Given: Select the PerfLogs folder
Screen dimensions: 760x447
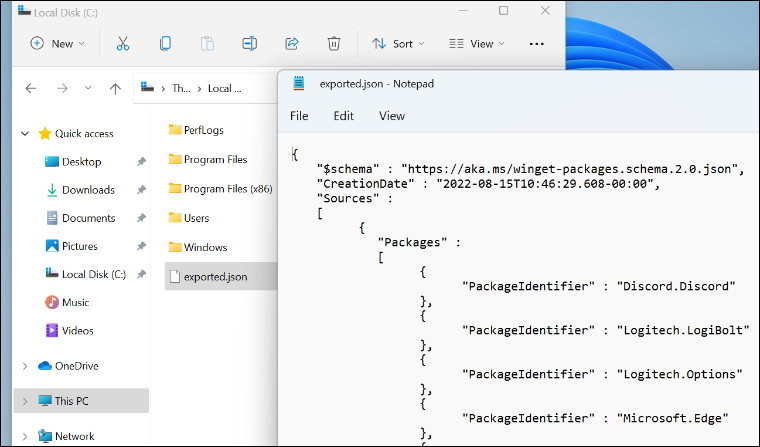Looking at the screenshot, I should [196, 130].
